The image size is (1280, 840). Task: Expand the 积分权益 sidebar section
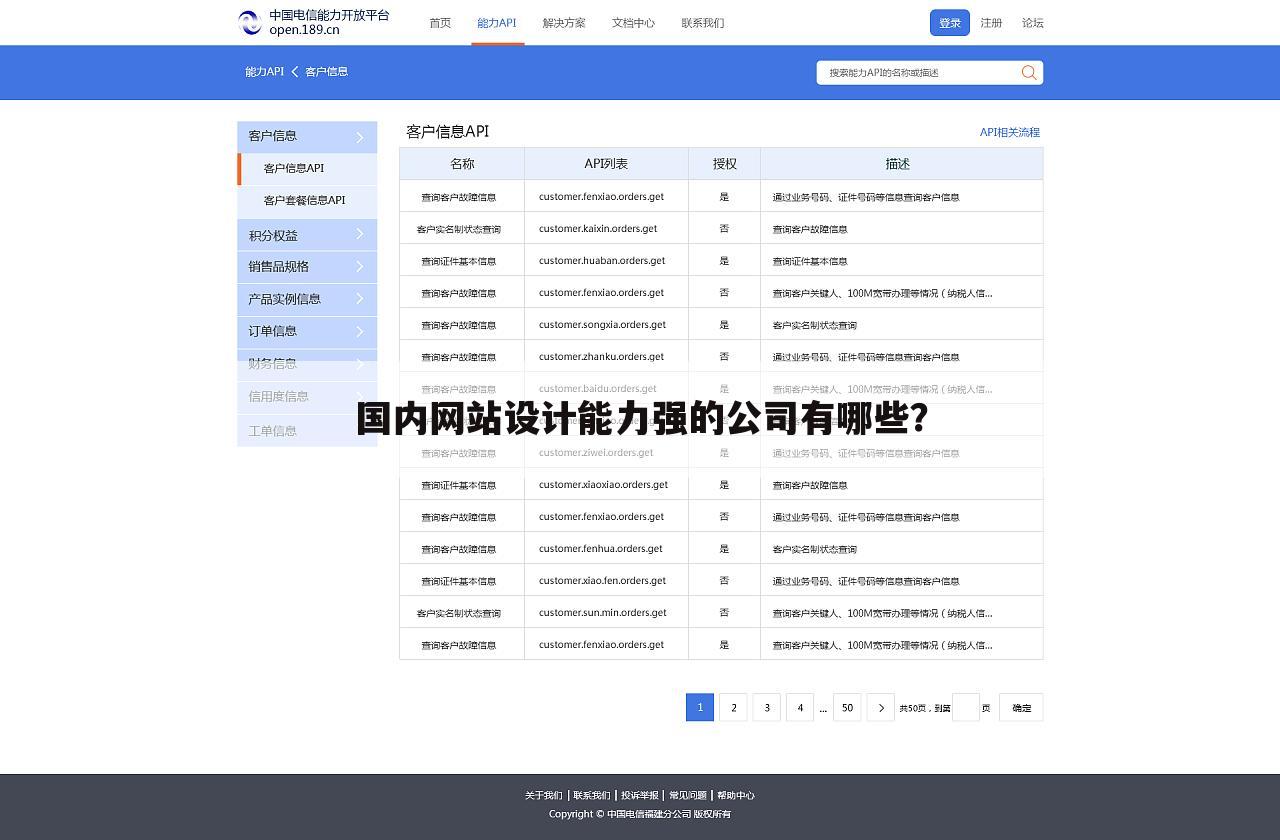(307, 235)
